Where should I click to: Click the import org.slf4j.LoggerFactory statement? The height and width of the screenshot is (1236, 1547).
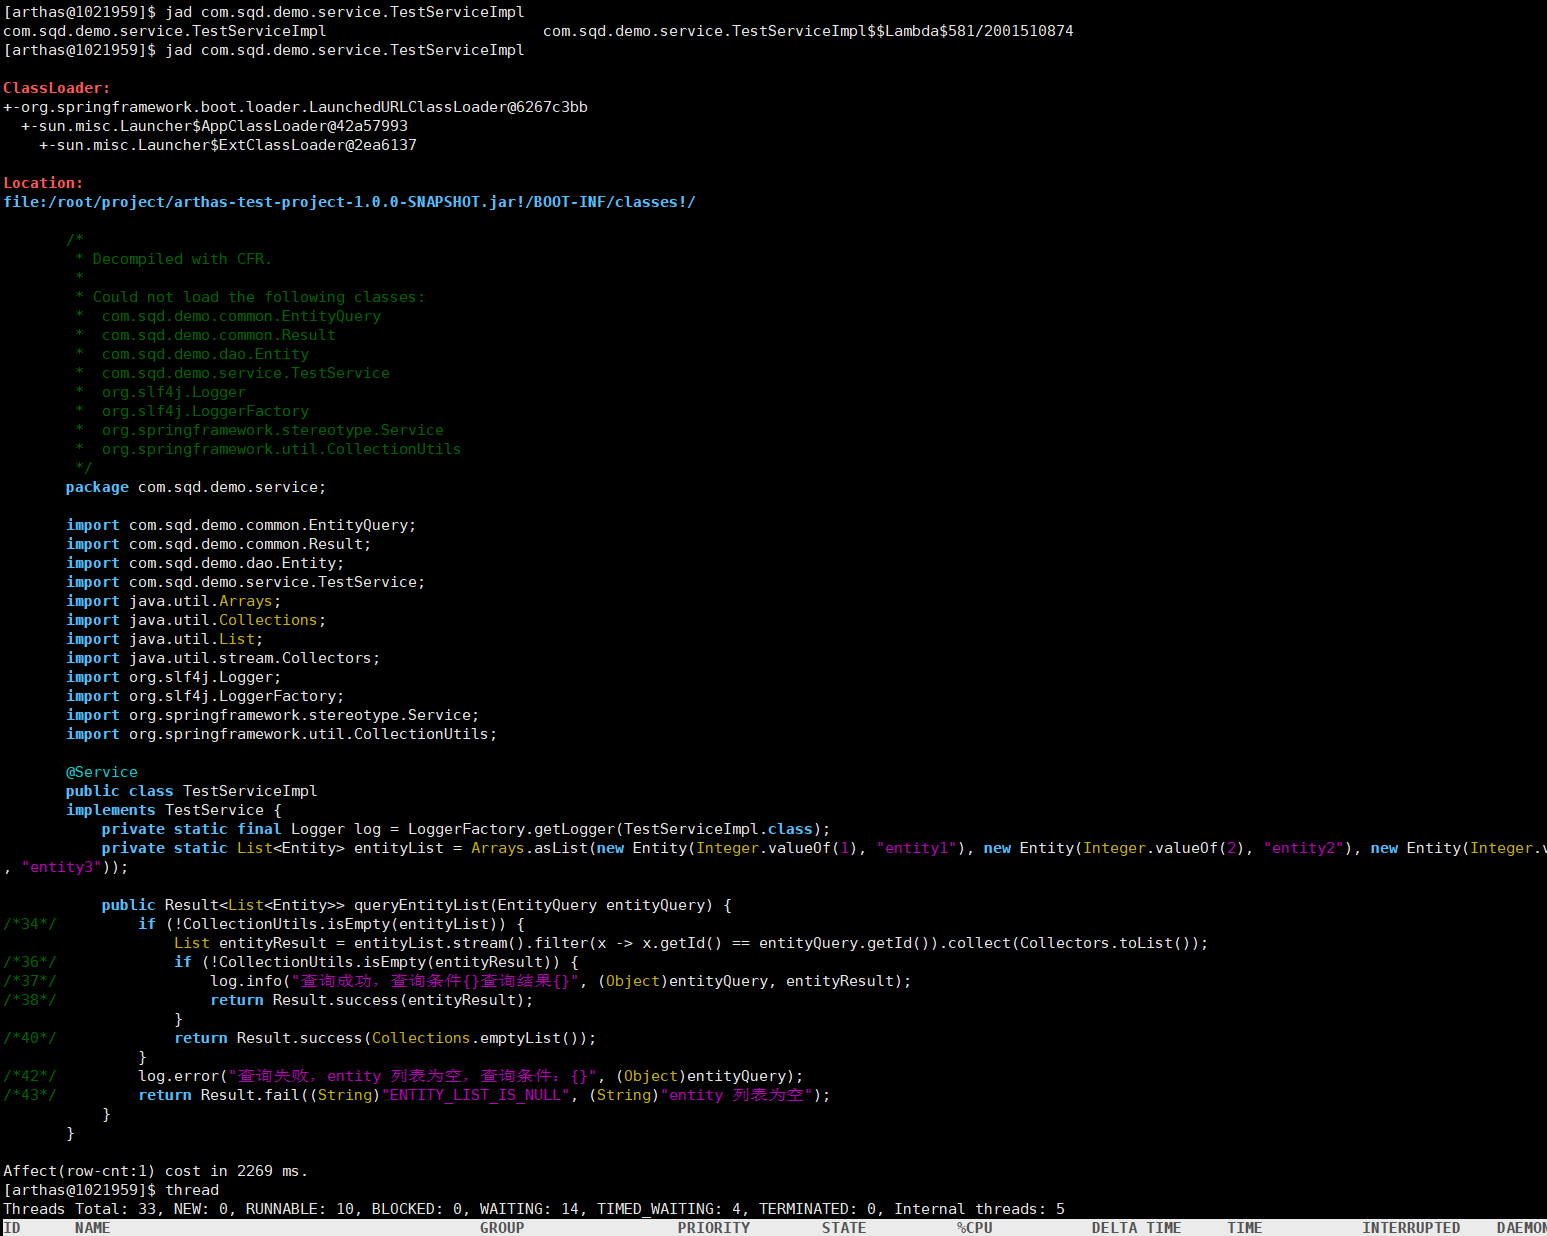(x=205, y=696)
